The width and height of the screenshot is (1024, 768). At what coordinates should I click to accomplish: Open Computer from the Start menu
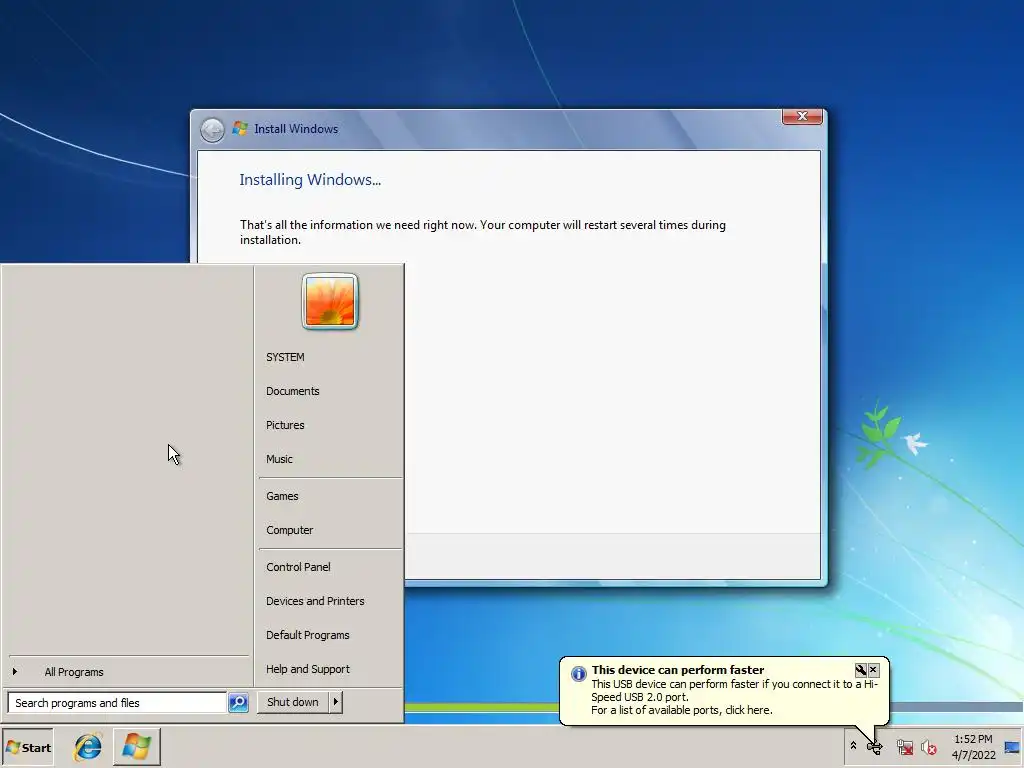point(289,530)
